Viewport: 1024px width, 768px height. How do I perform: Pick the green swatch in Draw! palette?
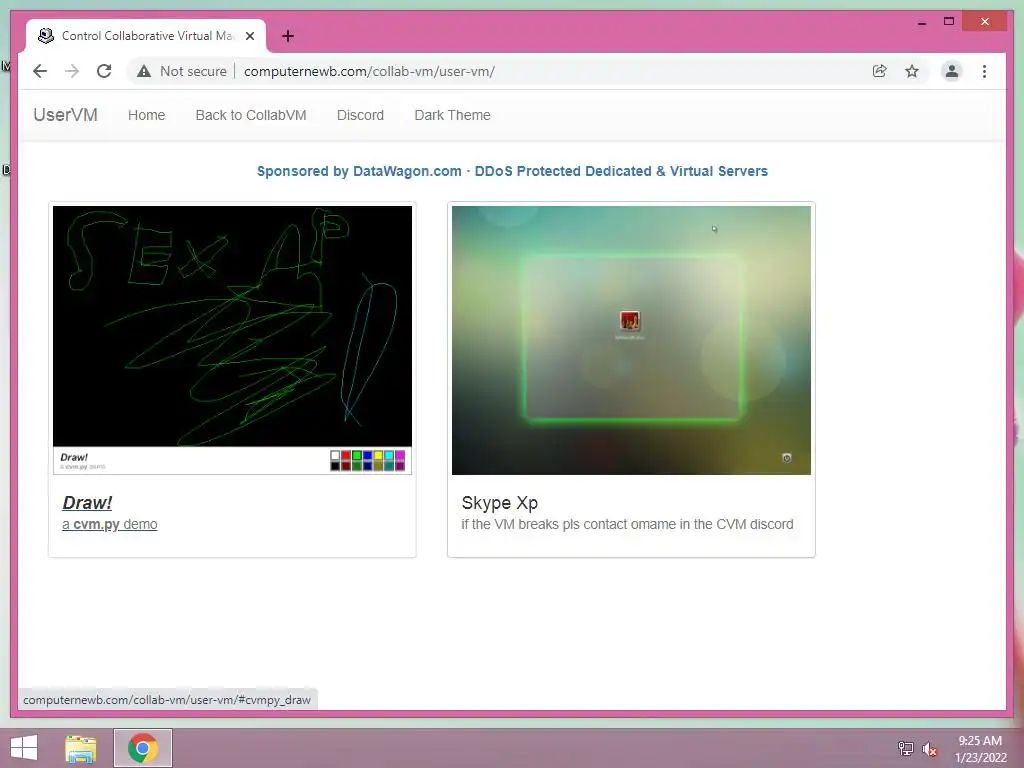coord(357,455)
